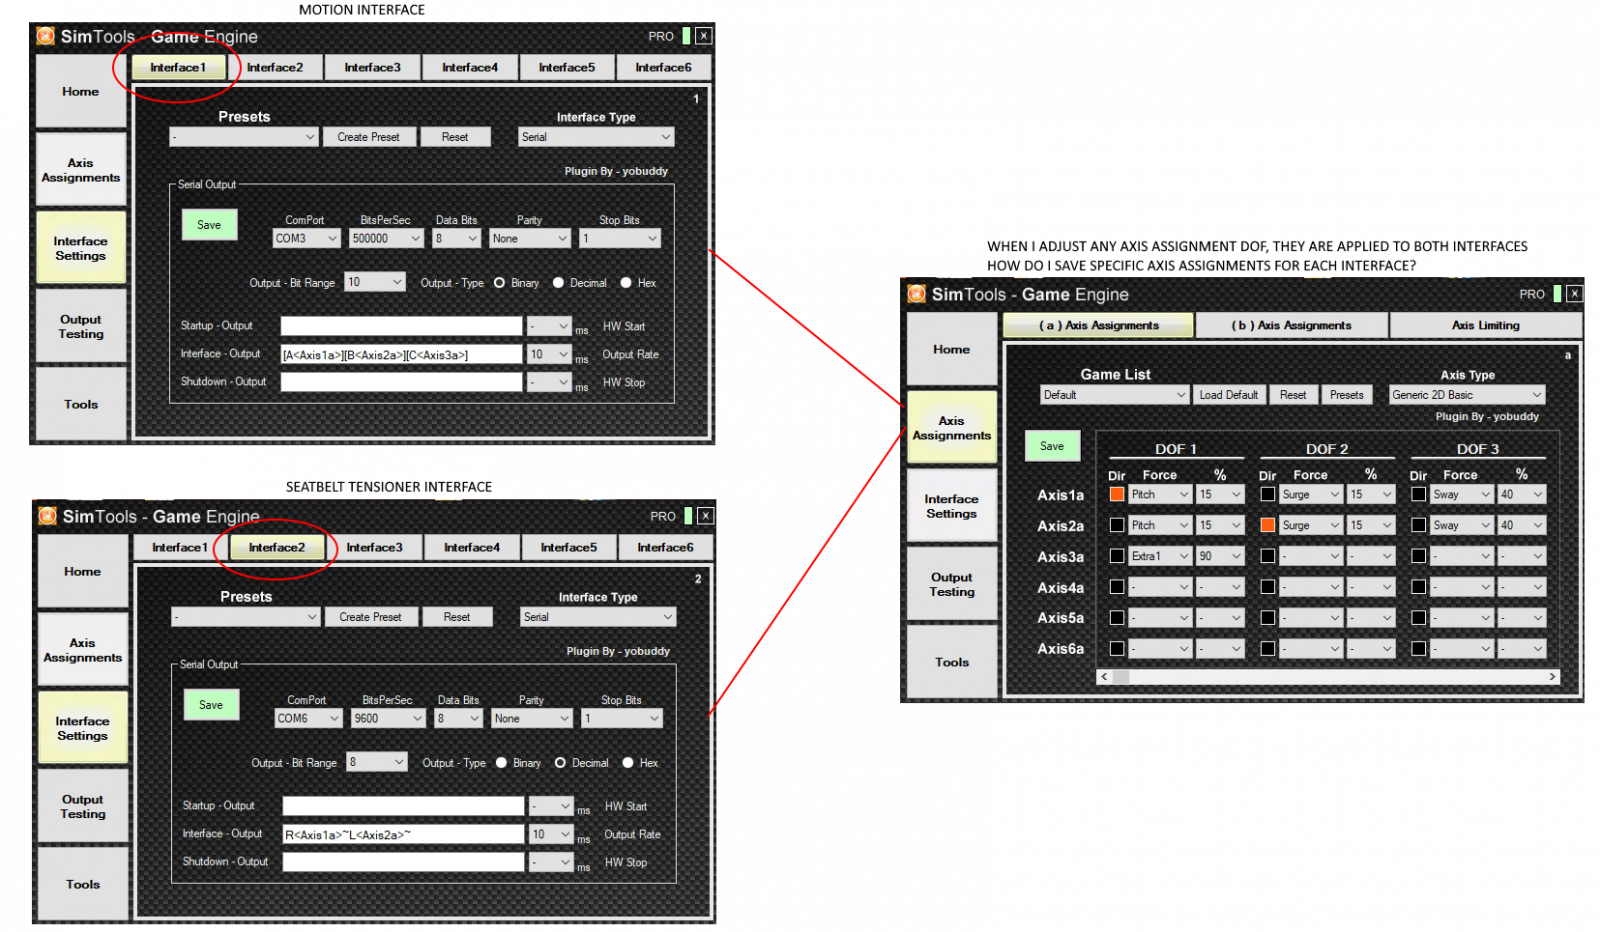Open BitsPerSec 9600 dropdown
This screenshot has width=1600, height=932.
(388, 719)
